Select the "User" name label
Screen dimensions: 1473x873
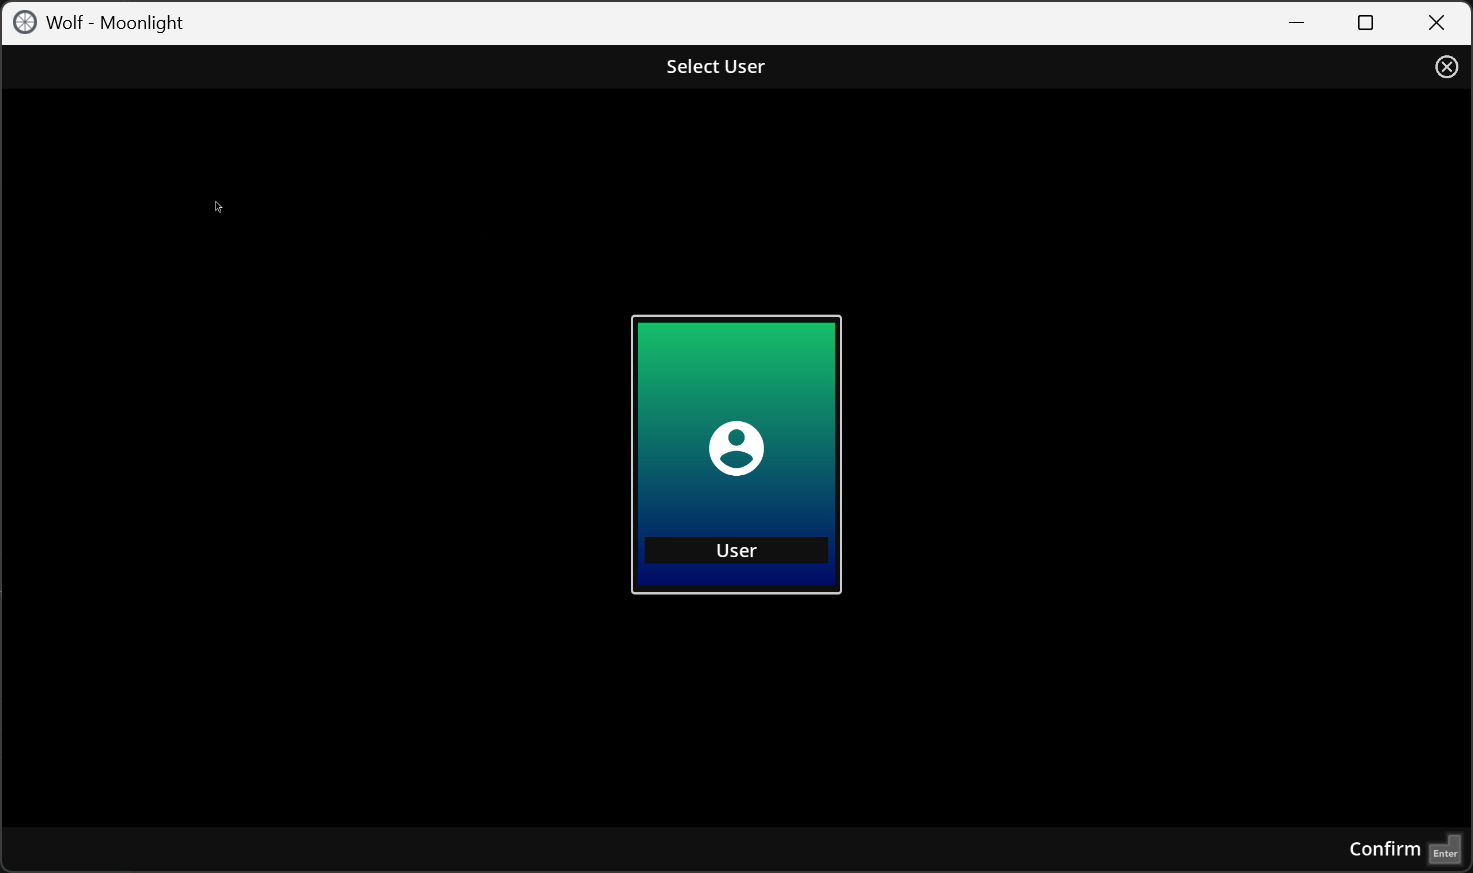737,550
